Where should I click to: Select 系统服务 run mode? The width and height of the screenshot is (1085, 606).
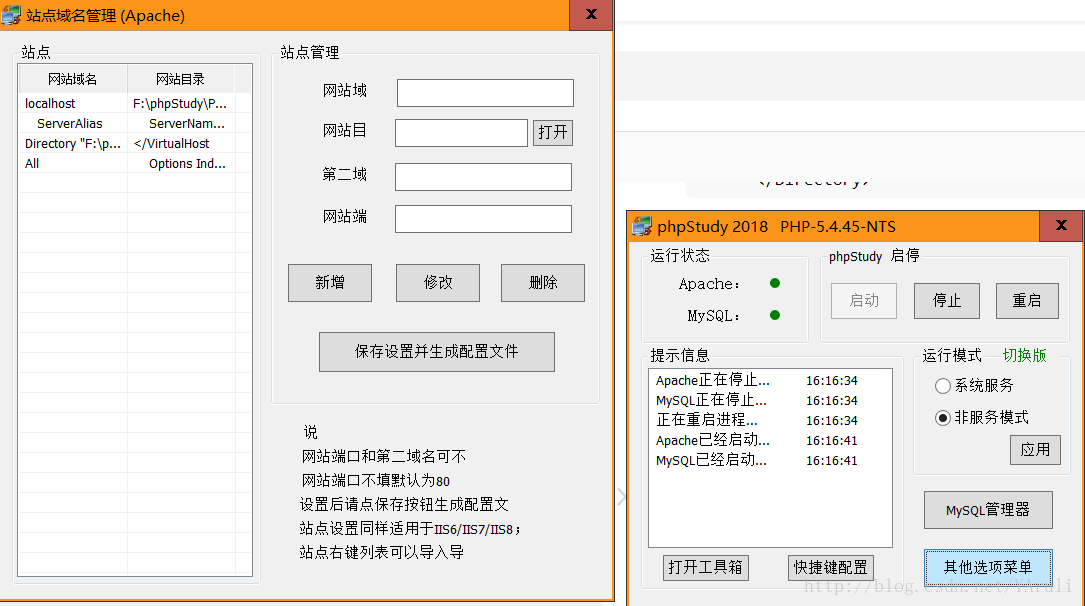(x=974, y=385)
